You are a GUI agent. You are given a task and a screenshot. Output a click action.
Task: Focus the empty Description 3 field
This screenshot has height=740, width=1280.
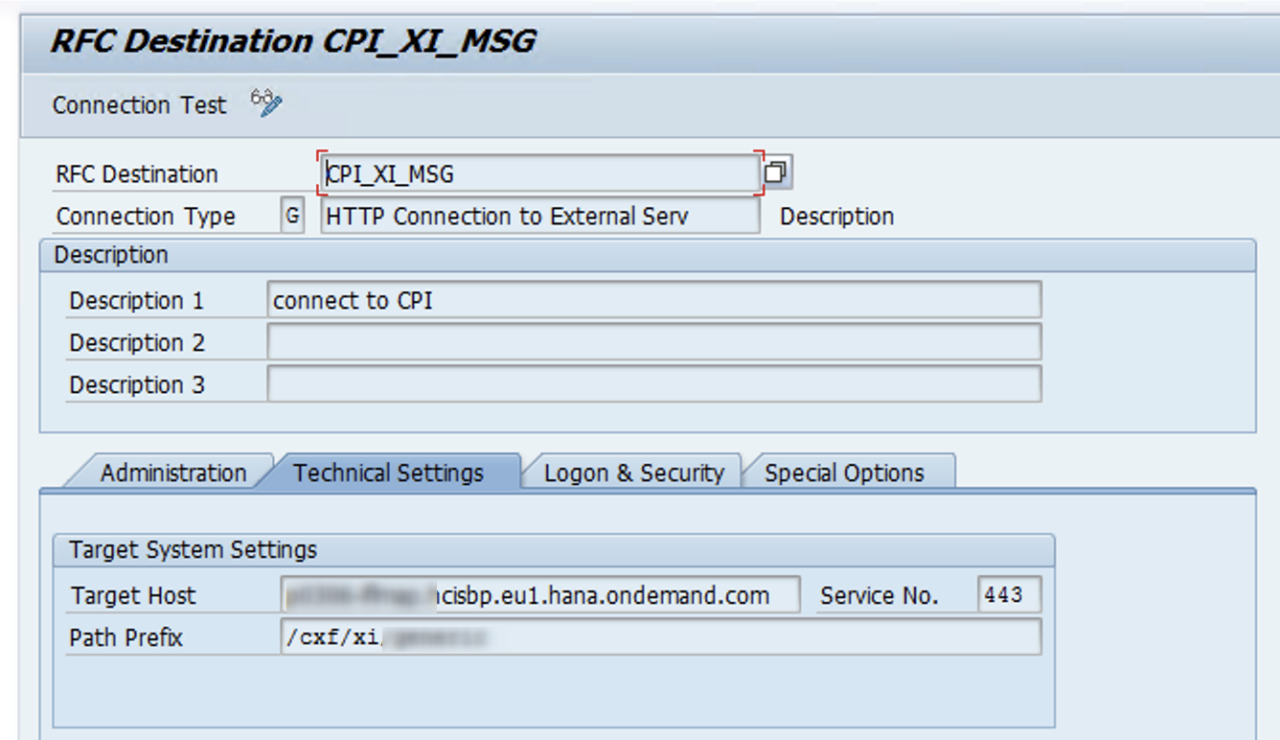[x=654, y=384]
